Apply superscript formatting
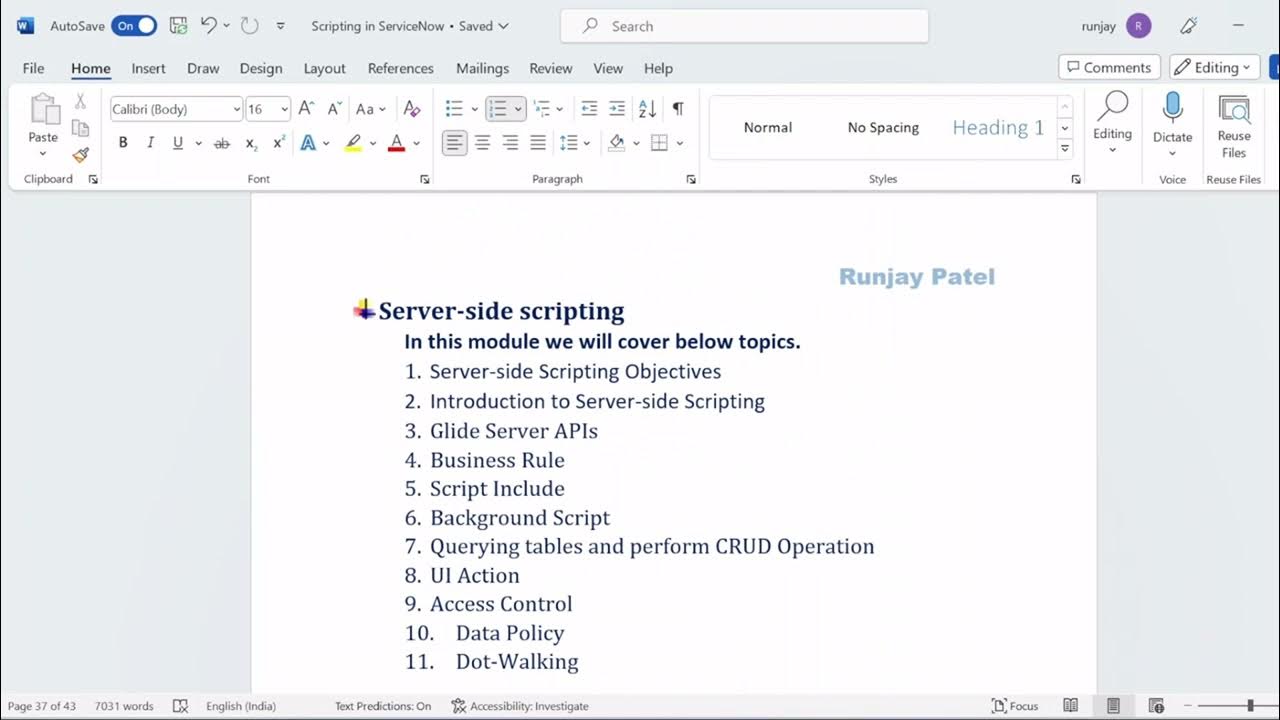The height and width of the screenshot is (720, 1280). point(279,143)
